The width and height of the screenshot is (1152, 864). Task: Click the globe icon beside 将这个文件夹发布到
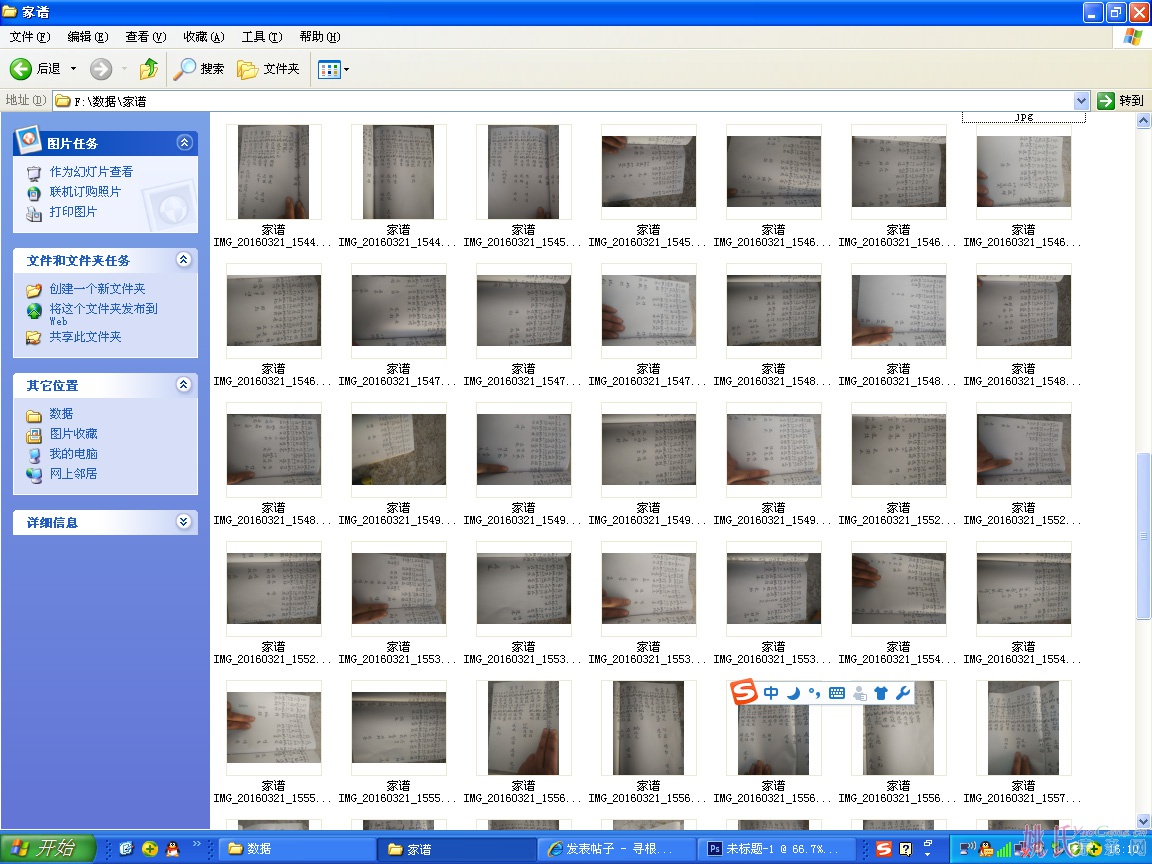[x=34, y=311]
